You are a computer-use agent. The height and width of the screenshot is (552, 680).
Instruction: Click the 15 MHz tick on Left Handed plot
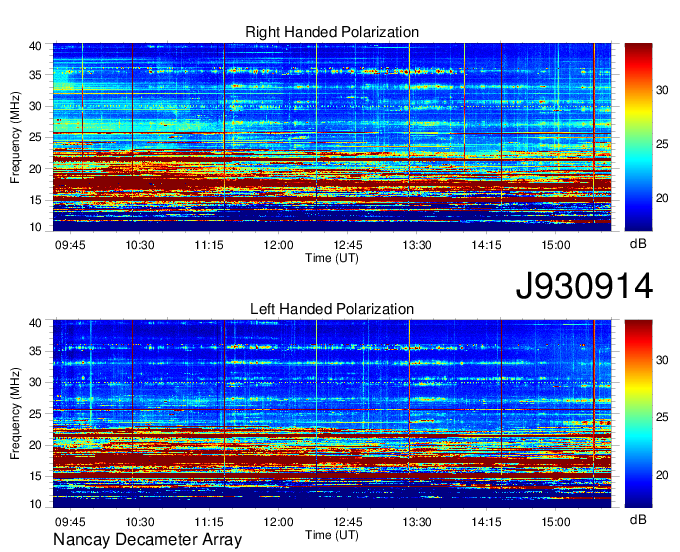coord(35,477)
